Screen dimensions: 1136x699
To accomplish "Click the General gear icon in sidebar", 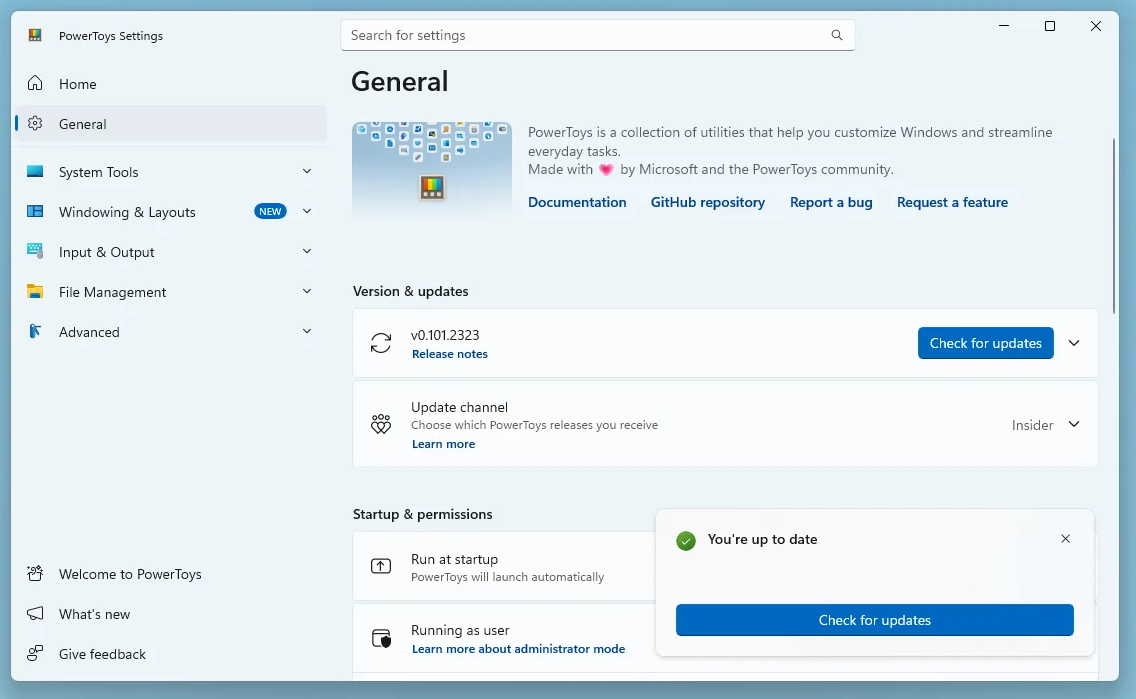I will (x=35, y=123).
